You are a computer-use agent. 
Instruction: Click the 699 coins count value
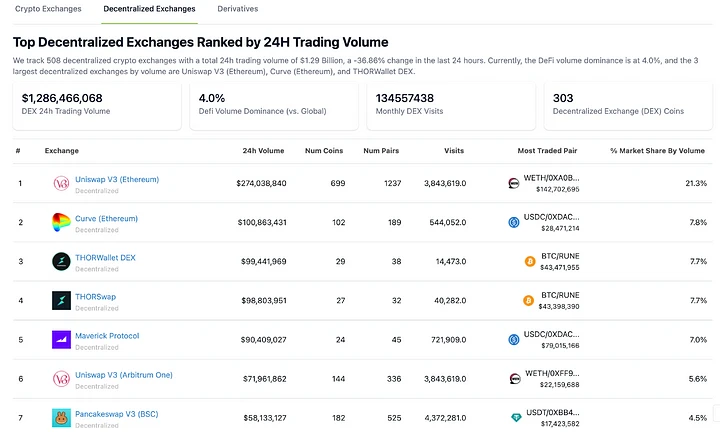click(x=338, y=183)
